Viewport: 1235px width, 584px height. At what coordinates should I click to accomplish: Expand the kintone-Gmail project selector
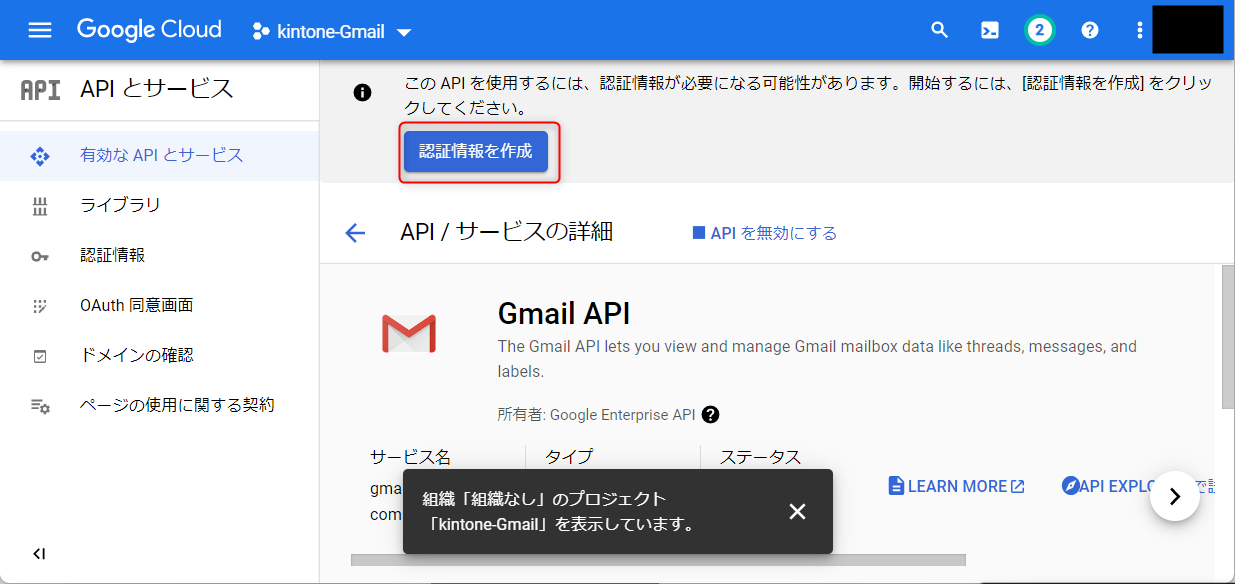[332, 31]
